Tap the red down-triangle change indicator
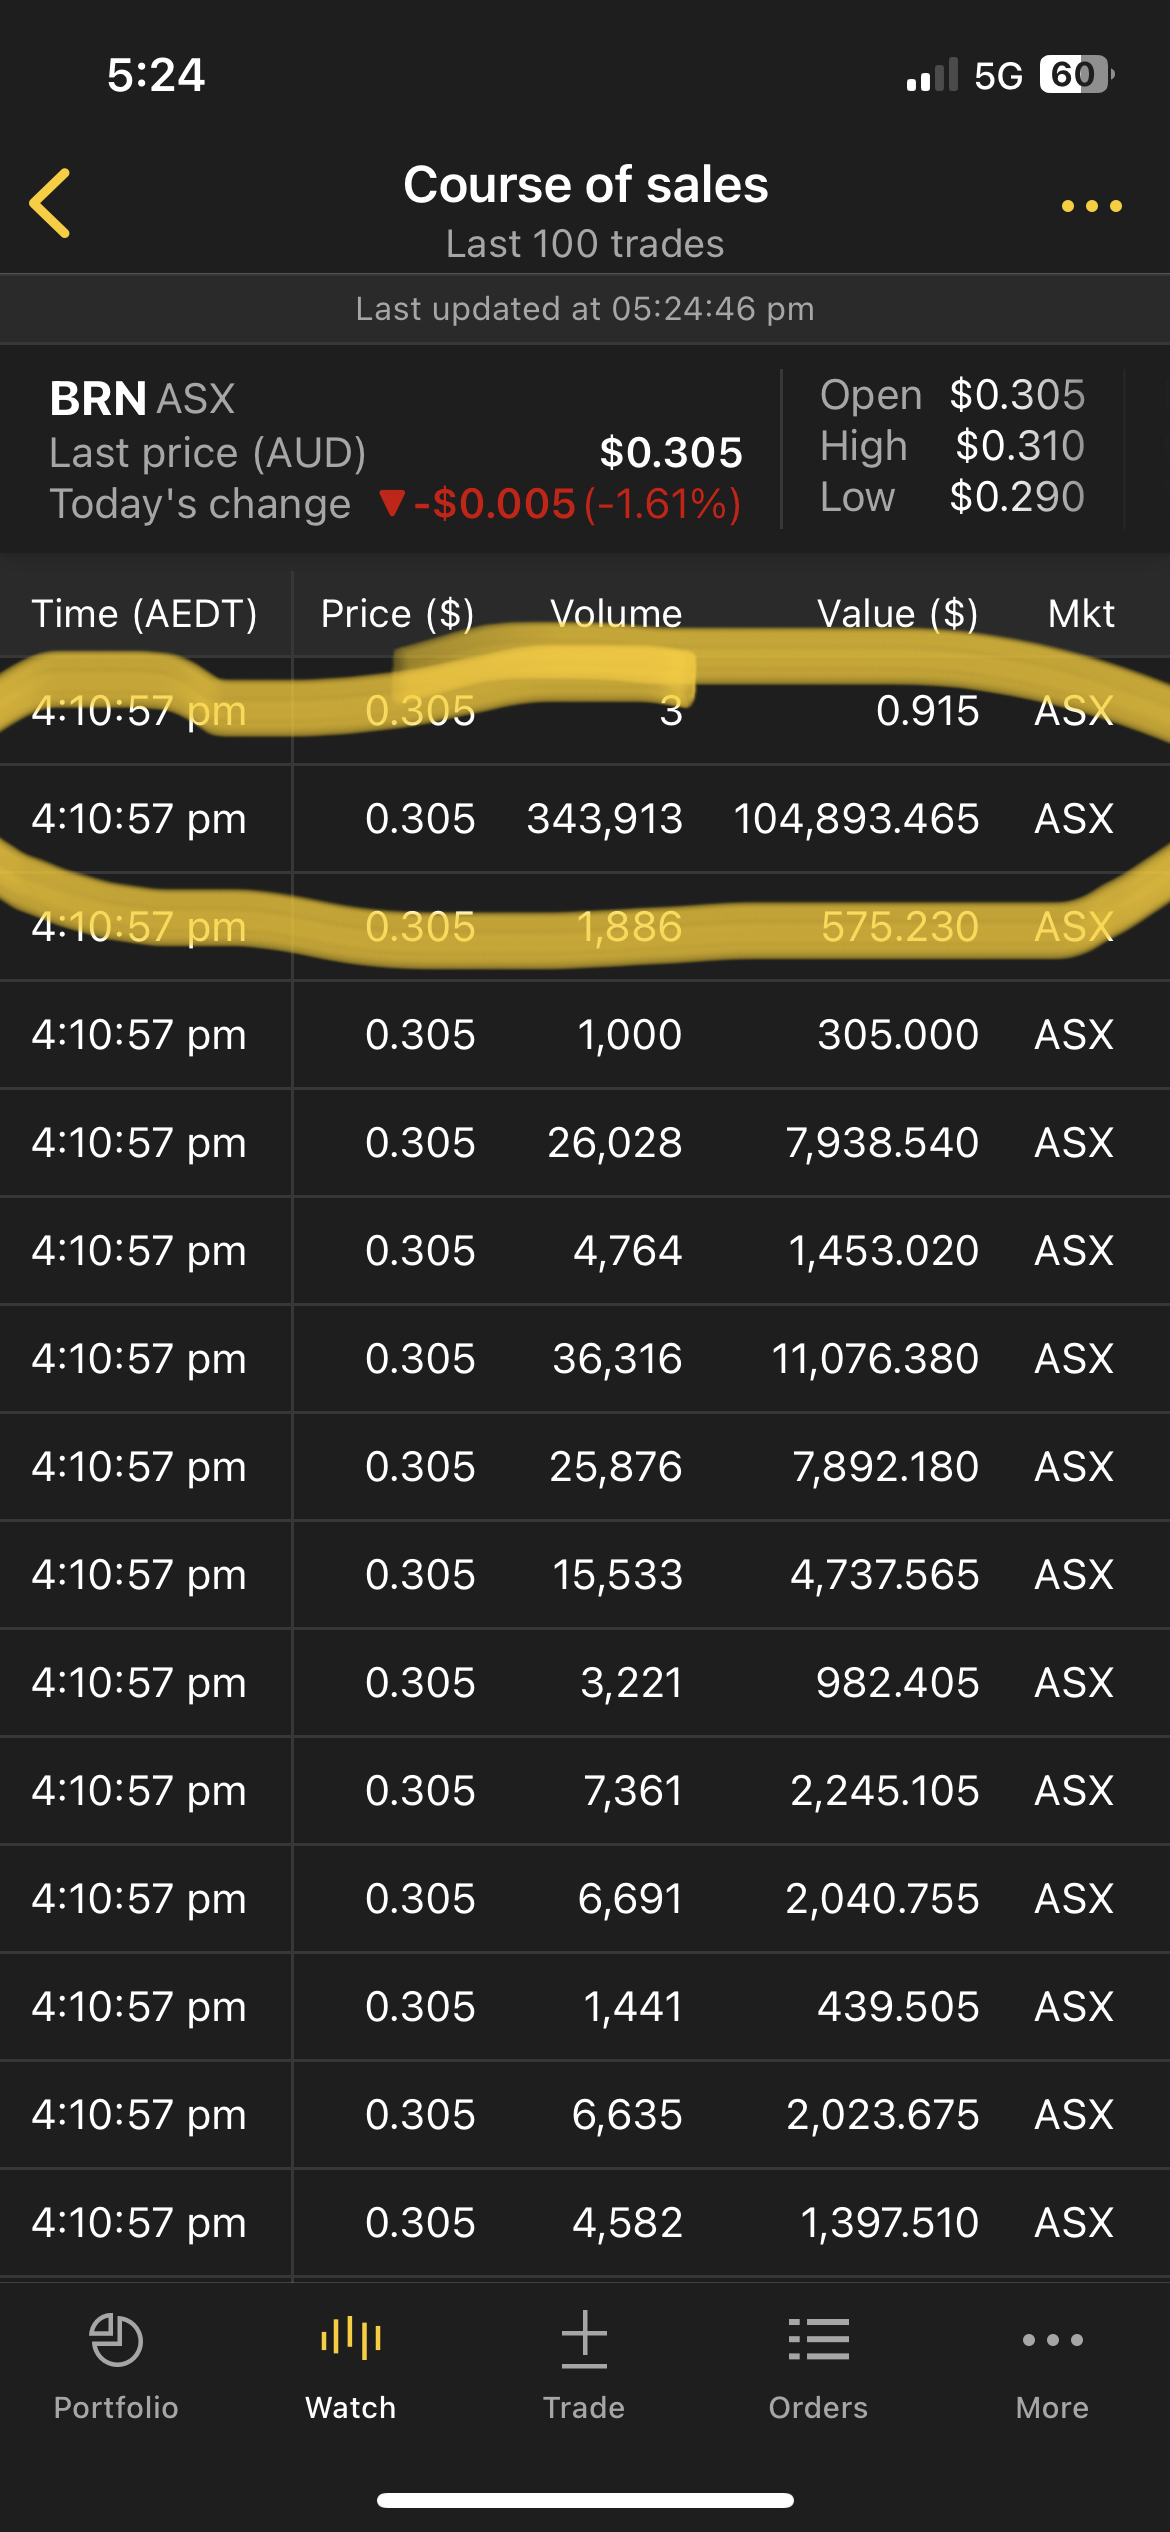Screen dimensions: 1170x2532 (x=392, y=503)
